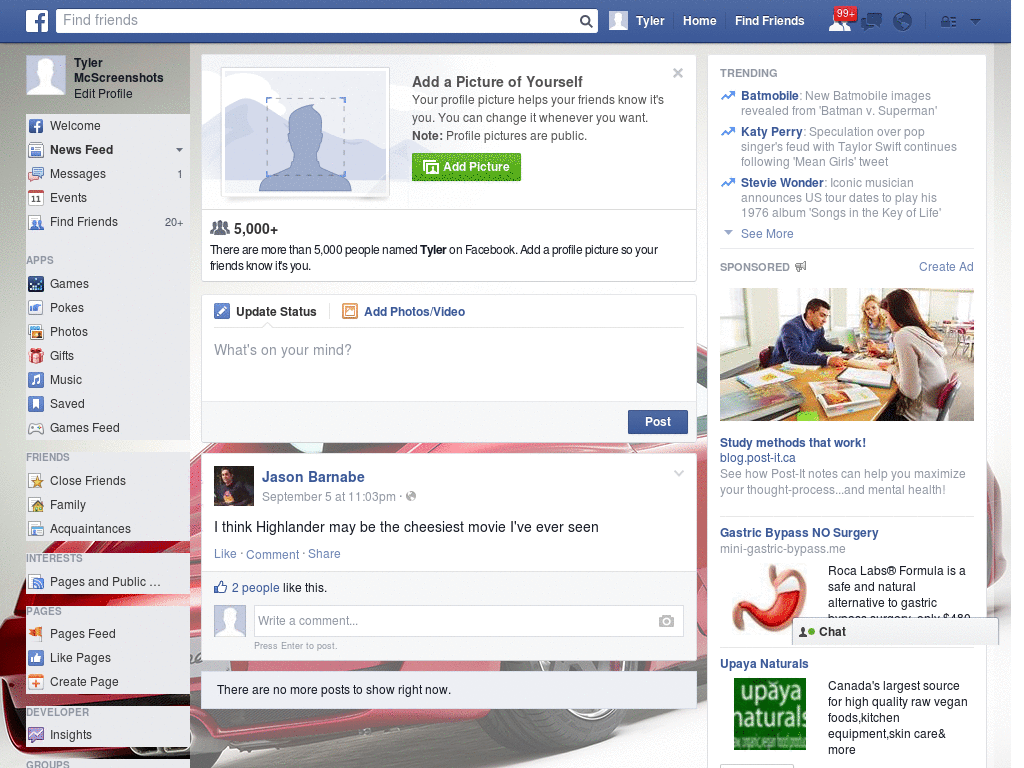Open Tyler profile in top bar
Viewport: 1024px width, 768px height.
point(637,21)
